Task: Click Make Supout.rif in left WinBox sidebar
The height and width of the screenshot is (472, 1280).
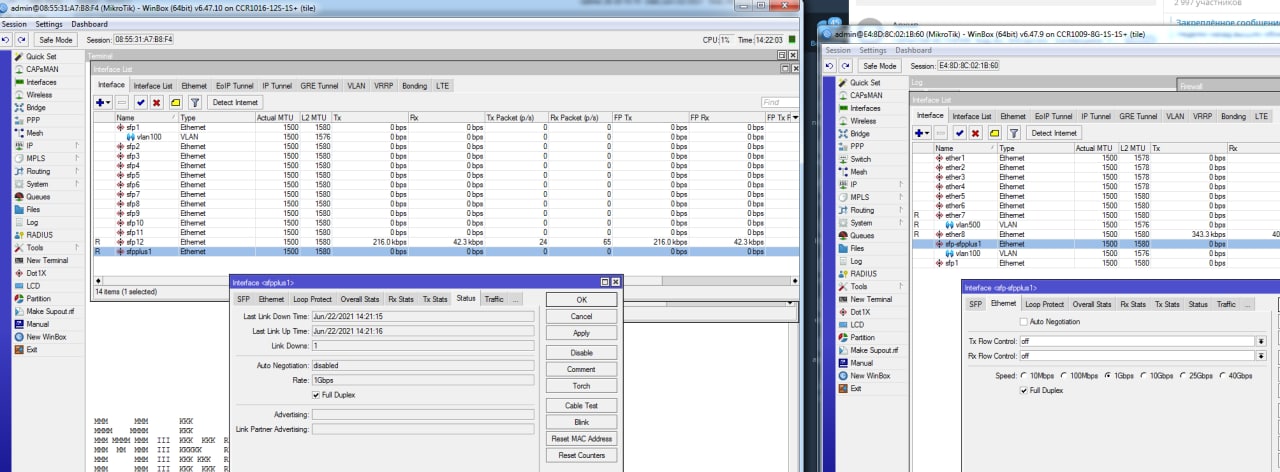Action: tap(49, 311)
